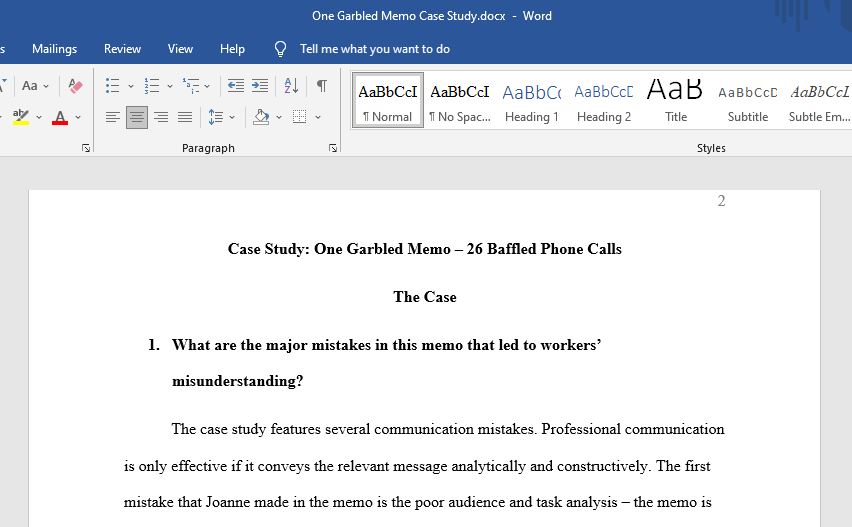The image size is (852, 527).
Task: Apply the Normal style
Action: pos(387,101)
